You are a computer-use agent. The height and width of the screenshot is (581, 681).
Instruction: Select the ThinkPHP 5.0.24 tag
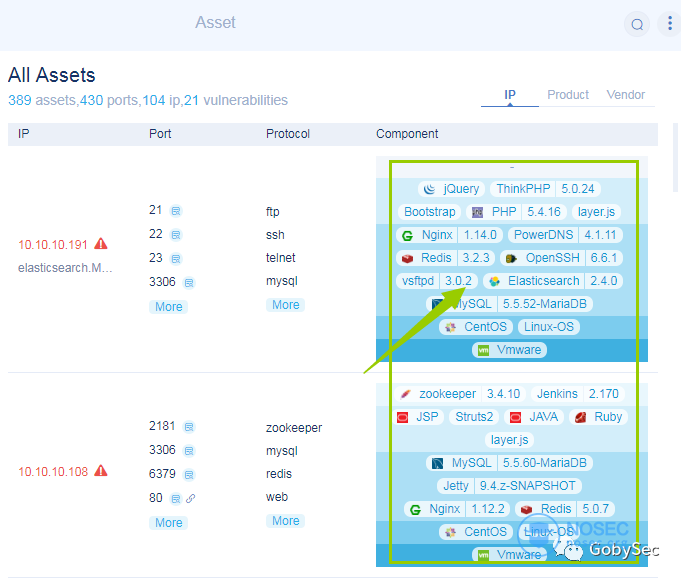click(x=545, y=189)
